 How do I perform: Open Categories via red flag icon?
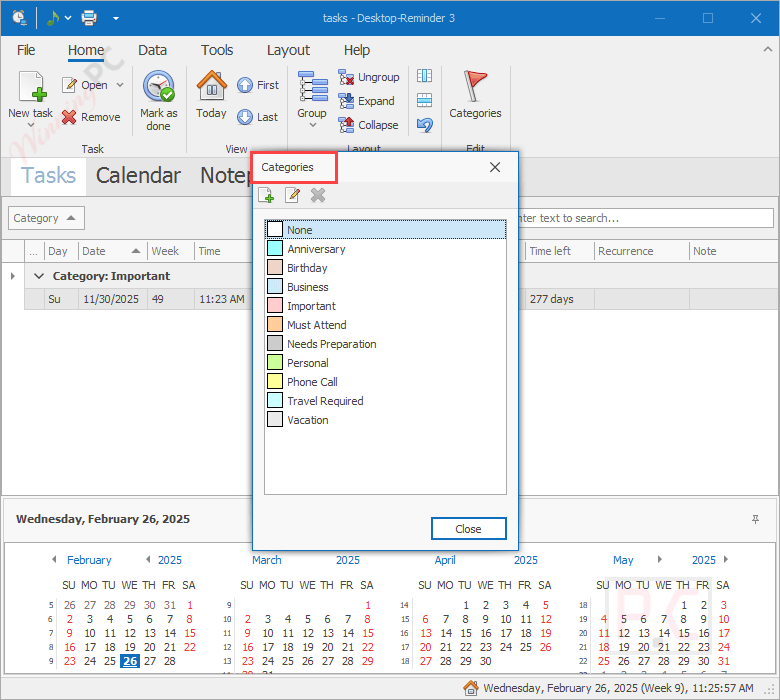point(475,86)
